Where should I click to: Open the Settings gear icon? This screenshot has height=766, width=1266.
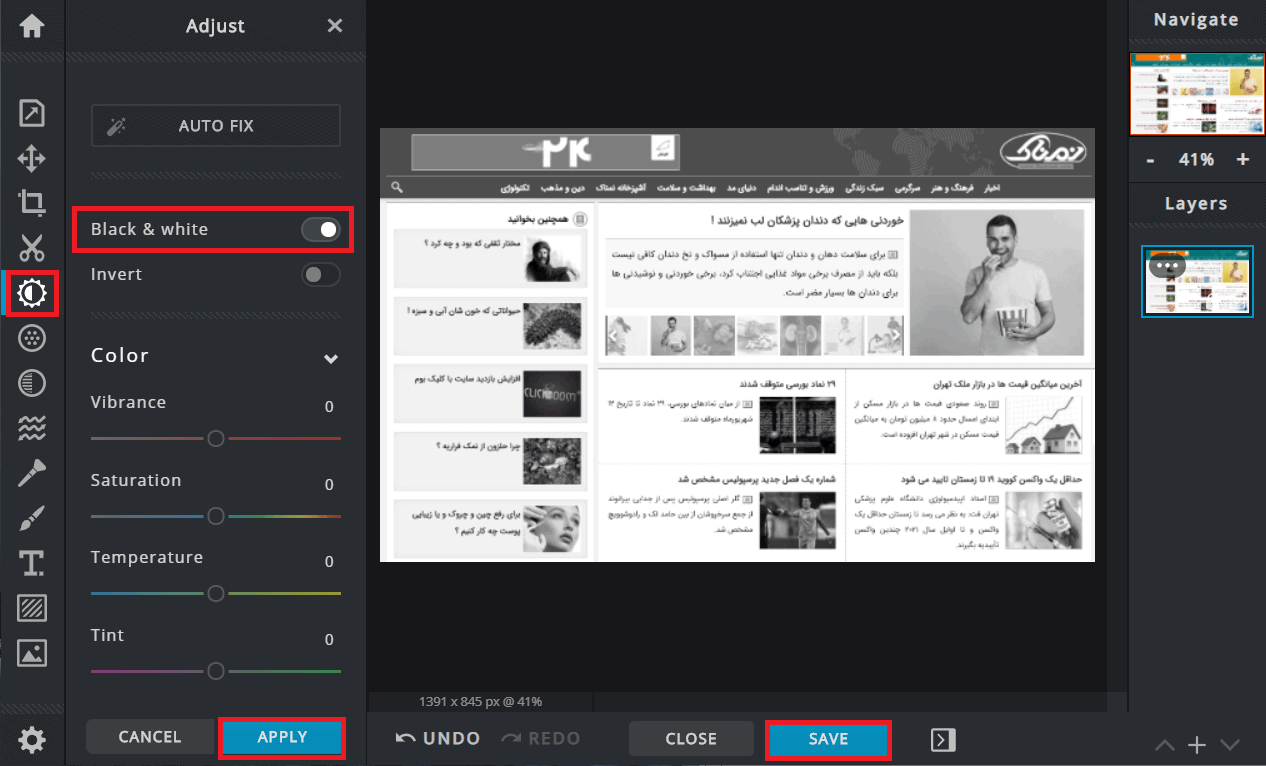[x=32, y=740]
